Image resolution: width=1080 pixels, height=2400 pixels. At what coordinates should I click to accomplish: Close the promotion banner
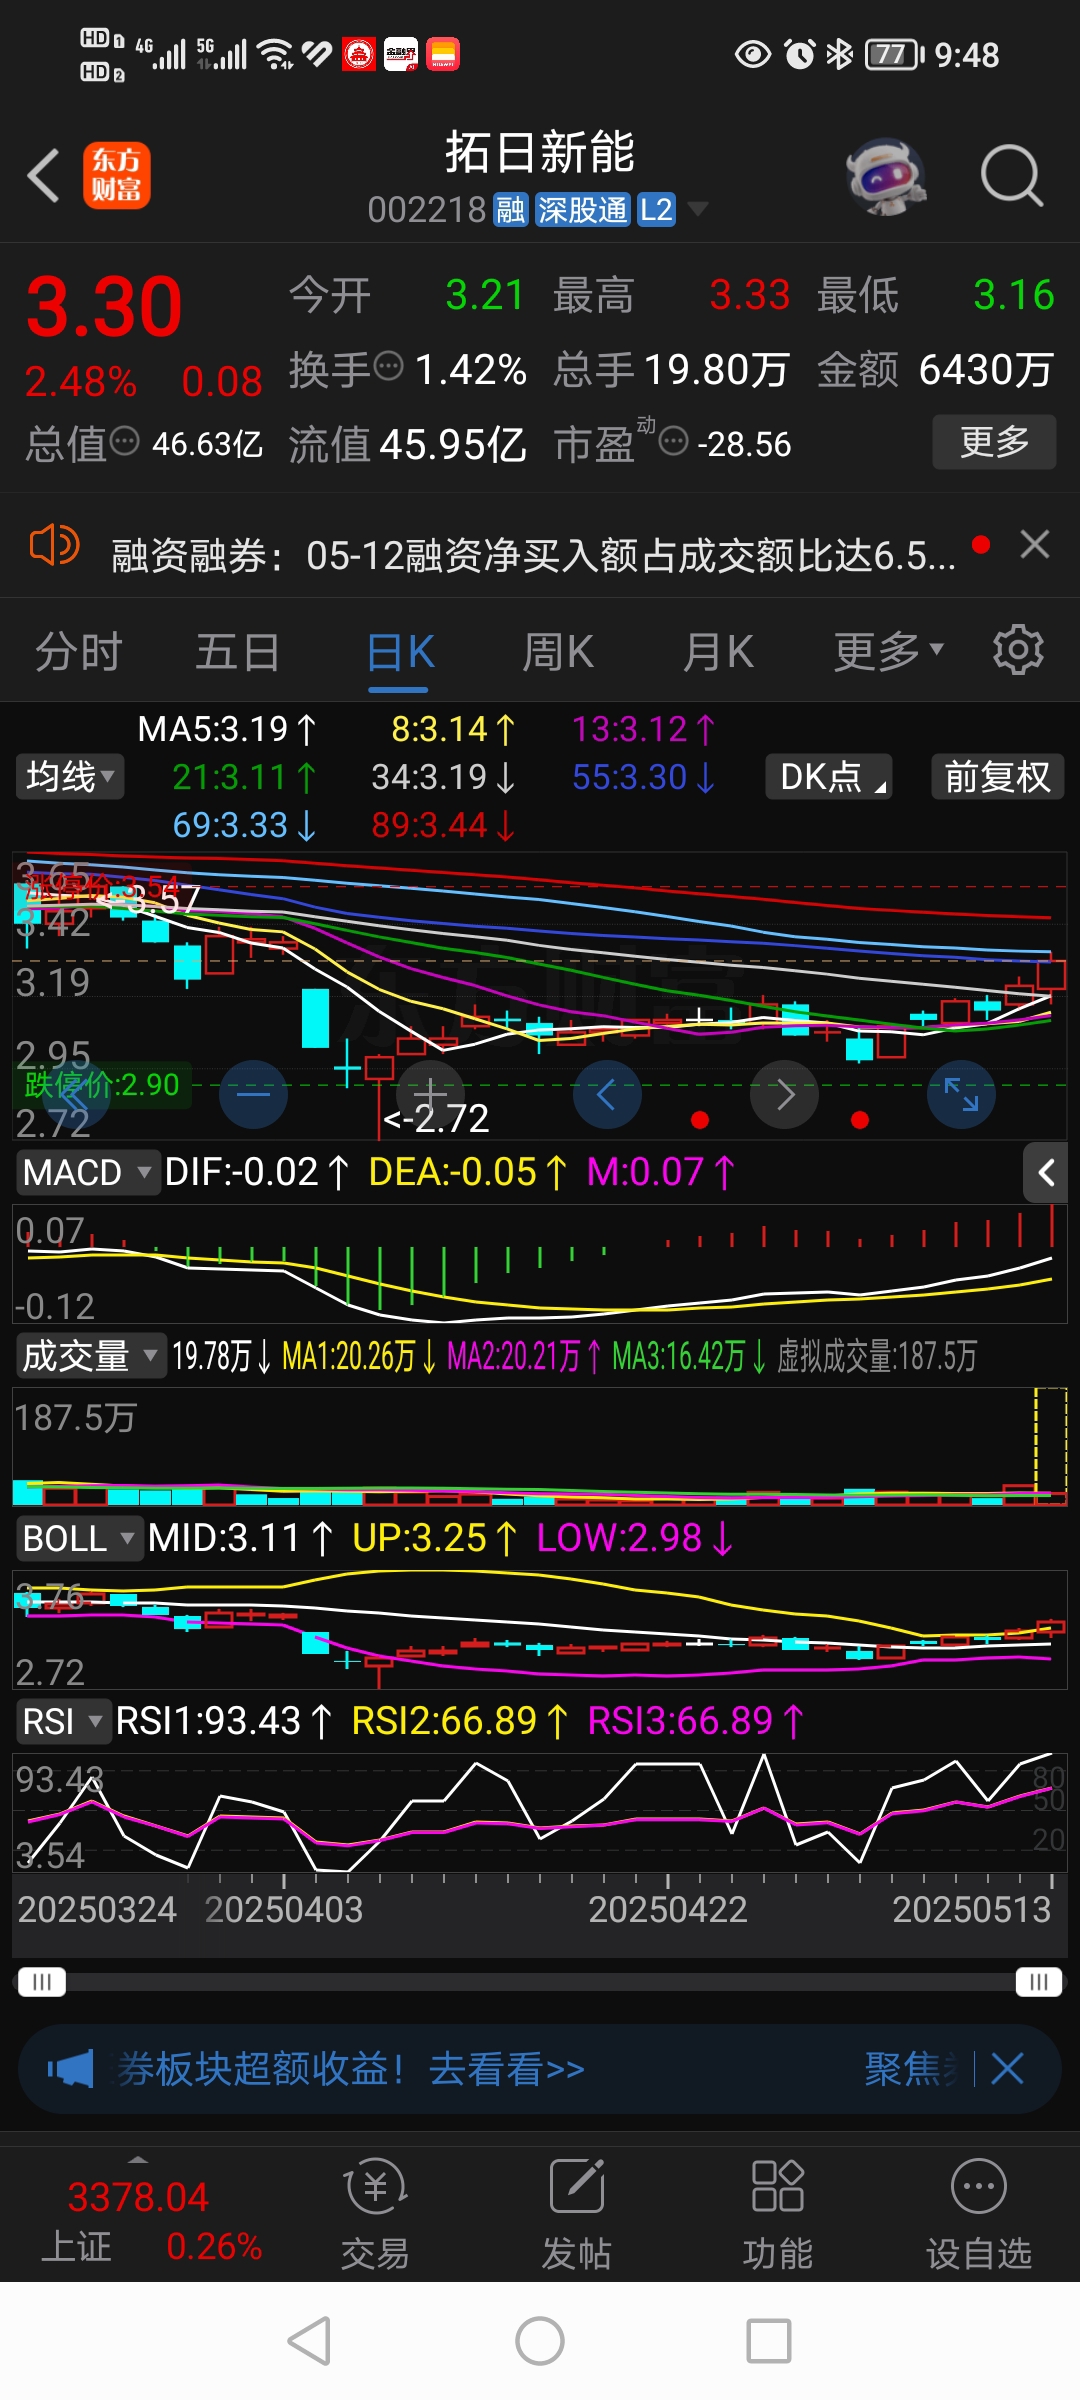coord(1008,2069)
